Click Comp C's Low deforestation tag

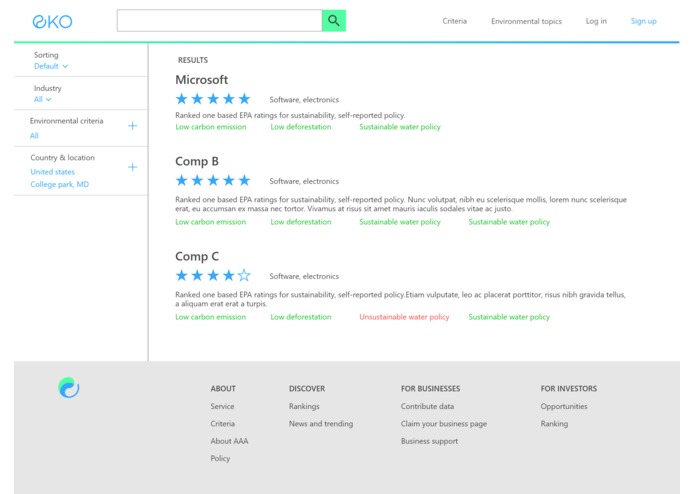301,317
